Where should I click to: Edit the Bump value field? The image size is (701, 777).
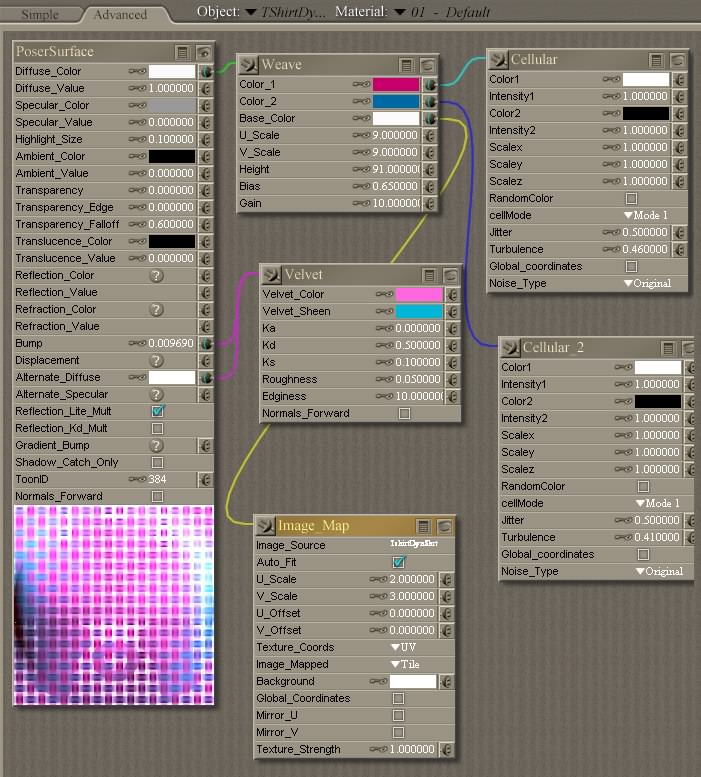point(171,343)
